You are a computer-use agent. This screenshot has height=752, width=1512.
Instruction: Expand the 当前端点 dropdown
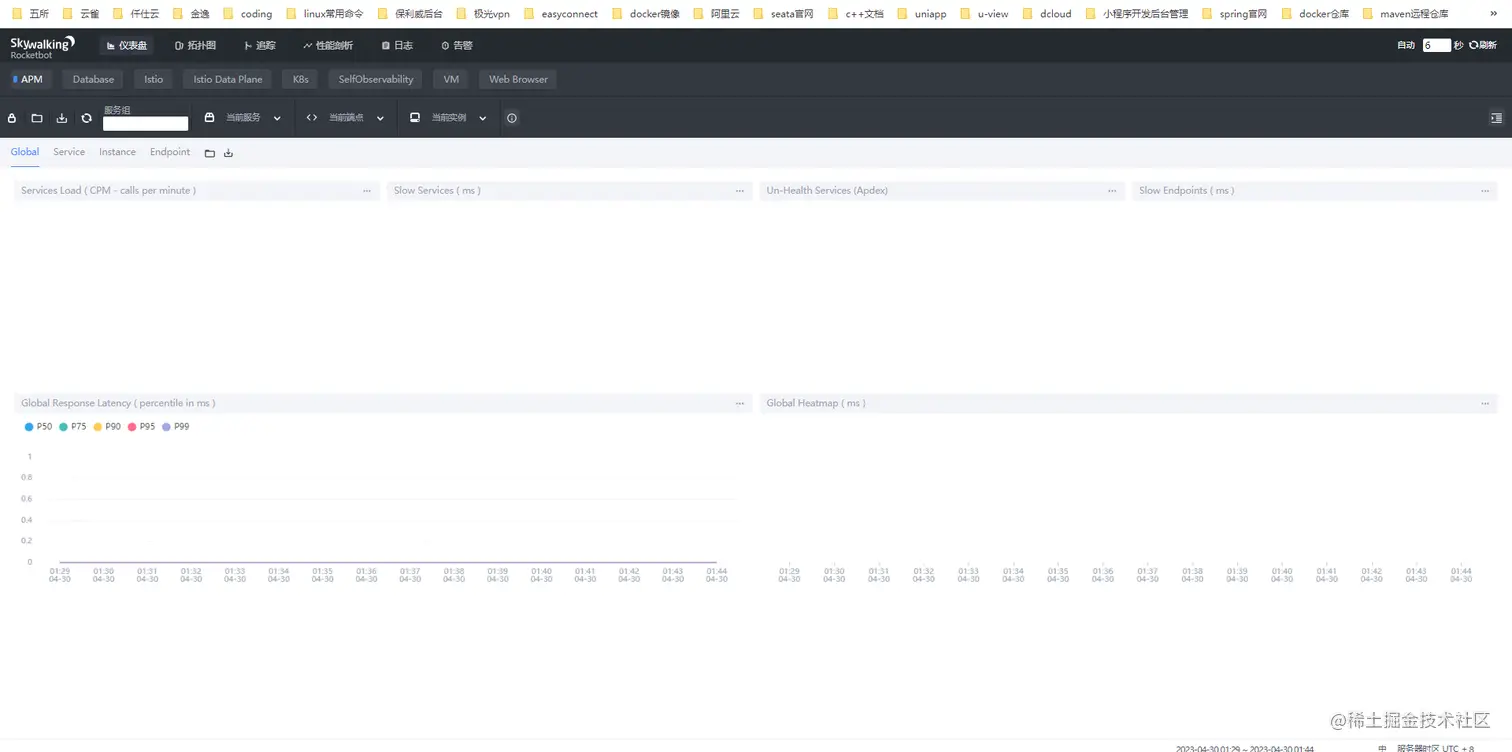point(346,118)
